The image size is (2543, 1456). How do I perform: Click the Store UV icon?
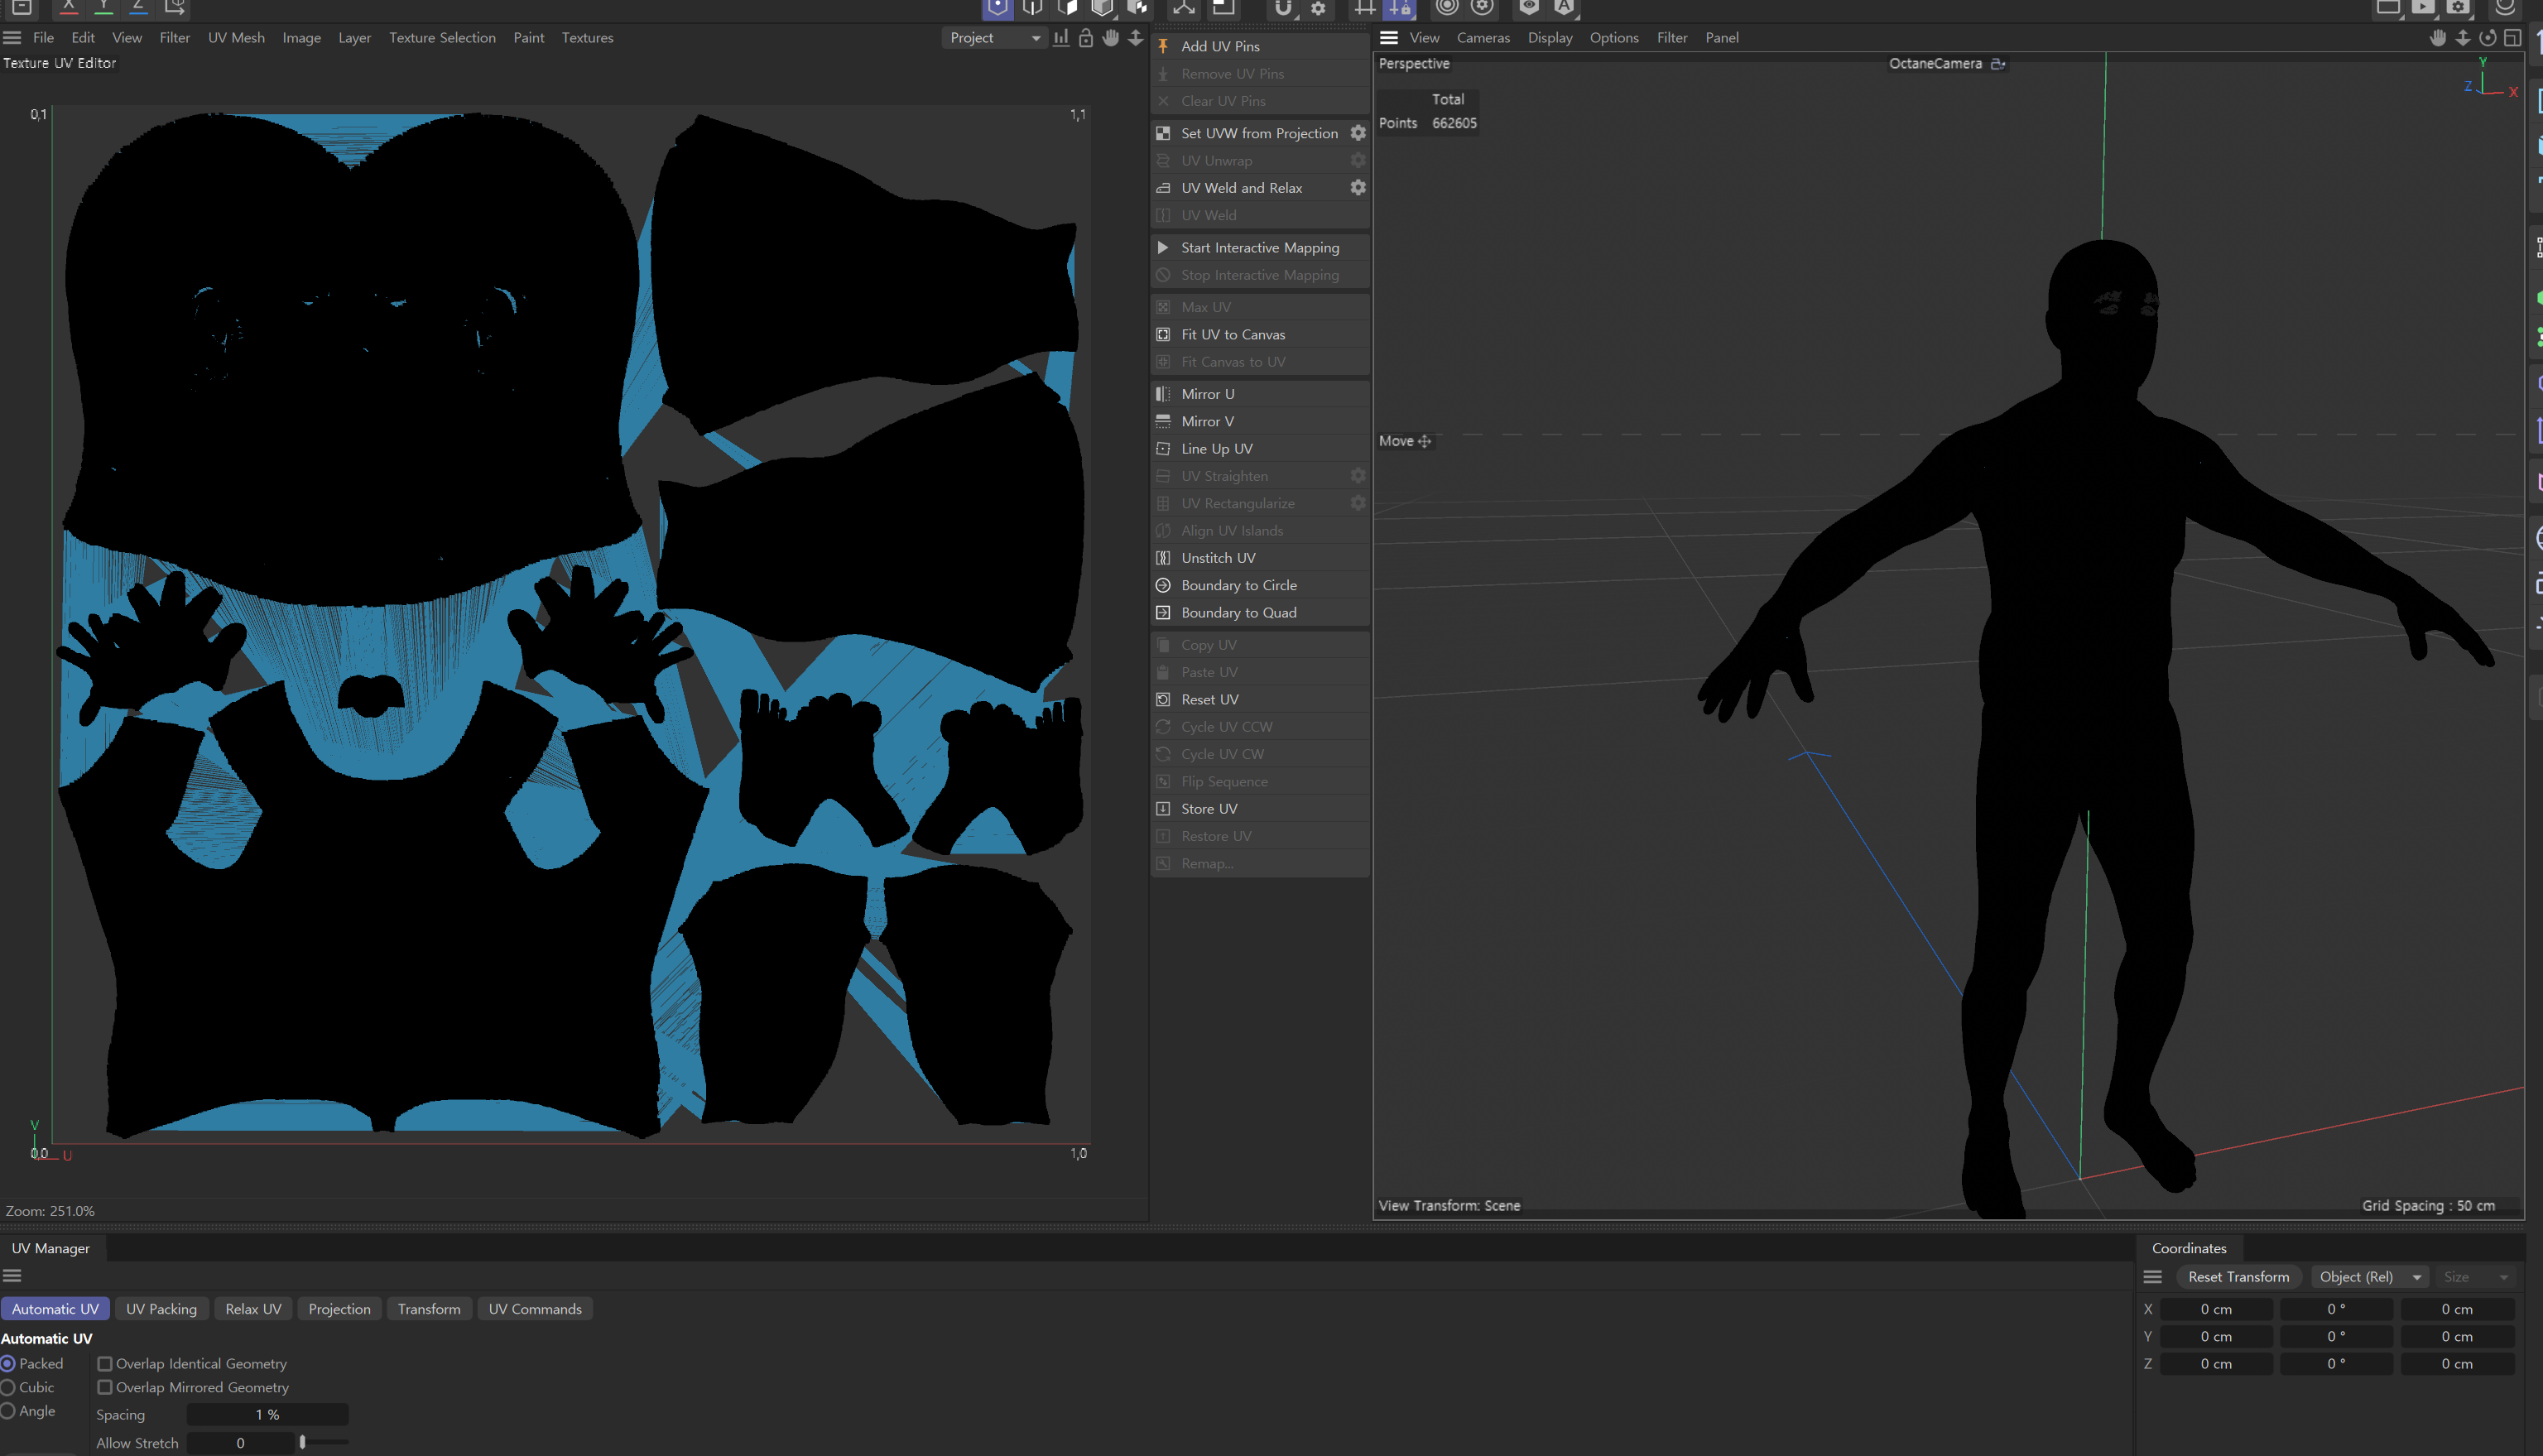1163,809
